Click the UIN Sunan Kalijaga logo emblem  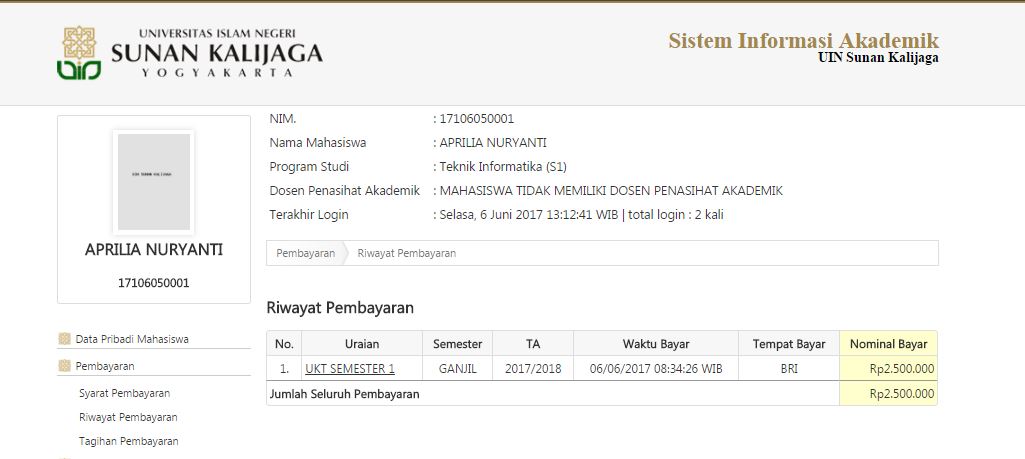79,53
